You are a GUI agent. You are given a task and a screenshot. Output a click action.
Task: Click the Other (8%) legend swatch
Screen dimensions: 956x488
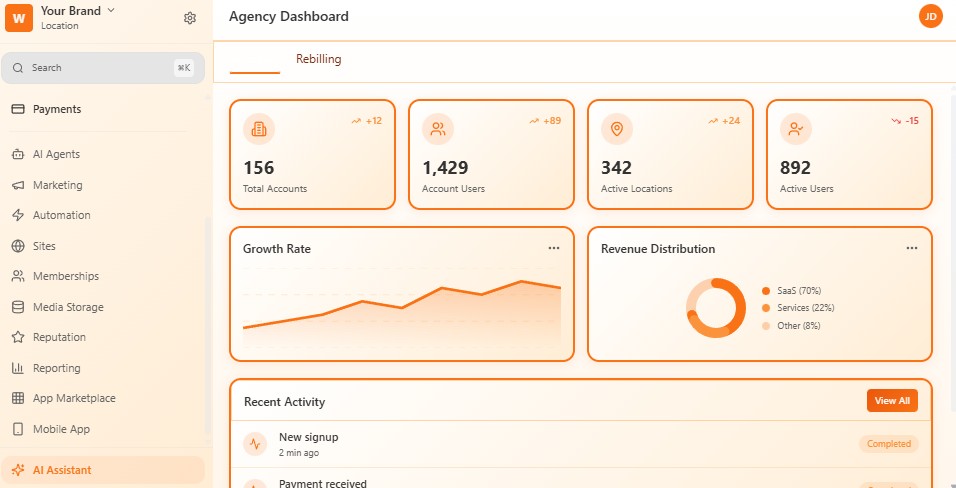[766, 326]
